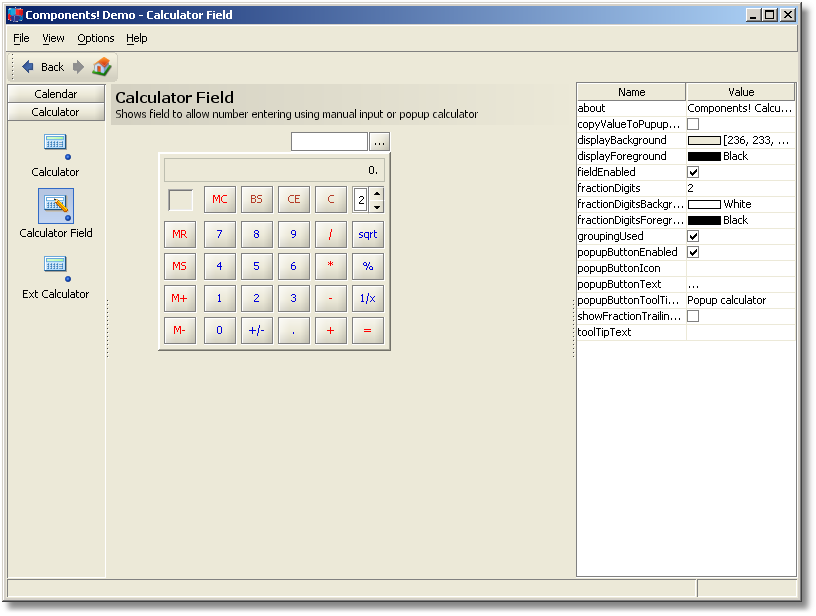Enable the copyValueToPopup checkbox
This screenshot has height=616, width=816.
coord(693,124)
